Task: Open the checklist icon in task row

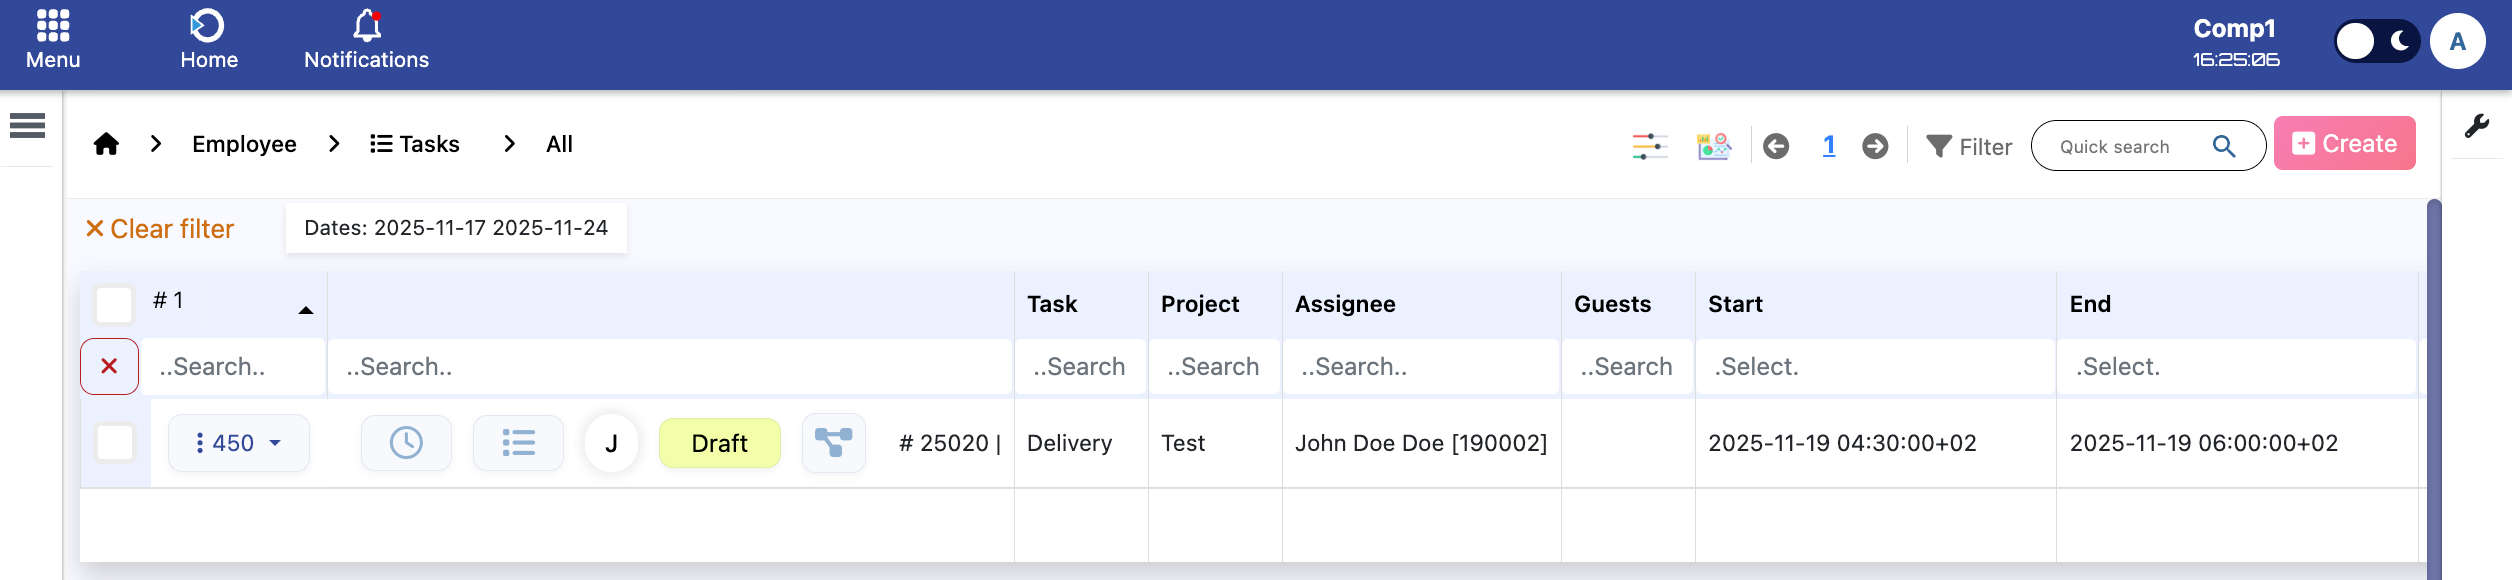Action: pos(518,443)
